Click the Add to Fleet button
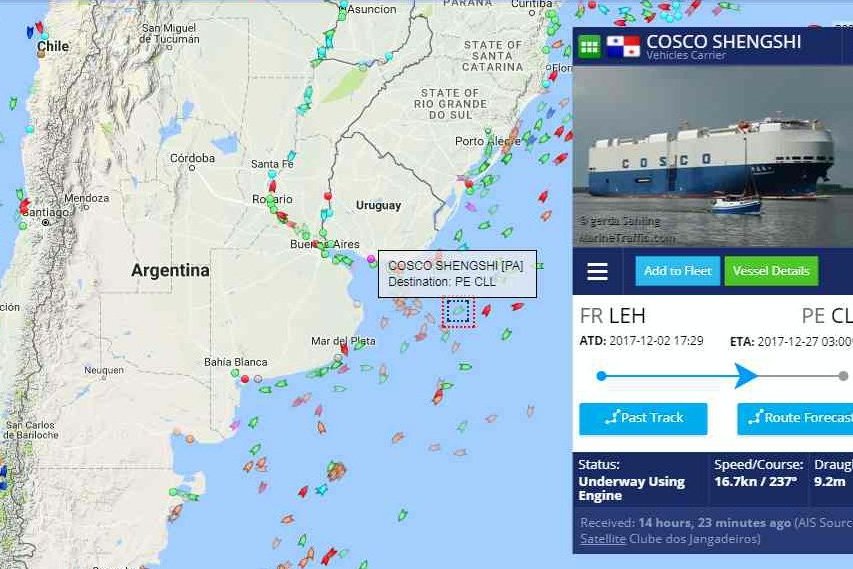 click(x=677, y=271)
